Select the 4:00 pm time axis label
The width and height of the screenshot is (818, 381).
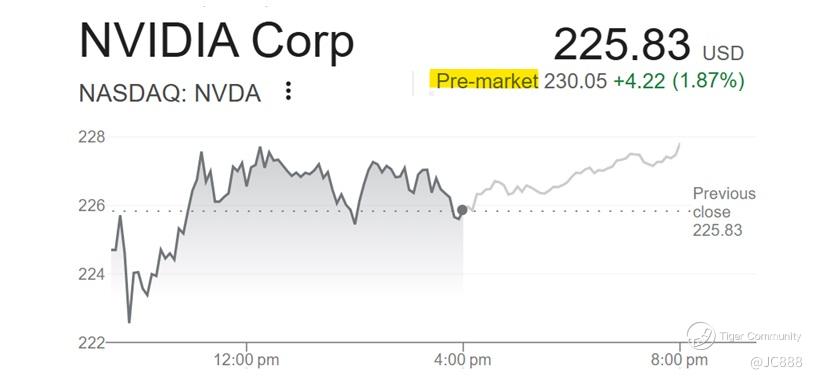[462, 360]
